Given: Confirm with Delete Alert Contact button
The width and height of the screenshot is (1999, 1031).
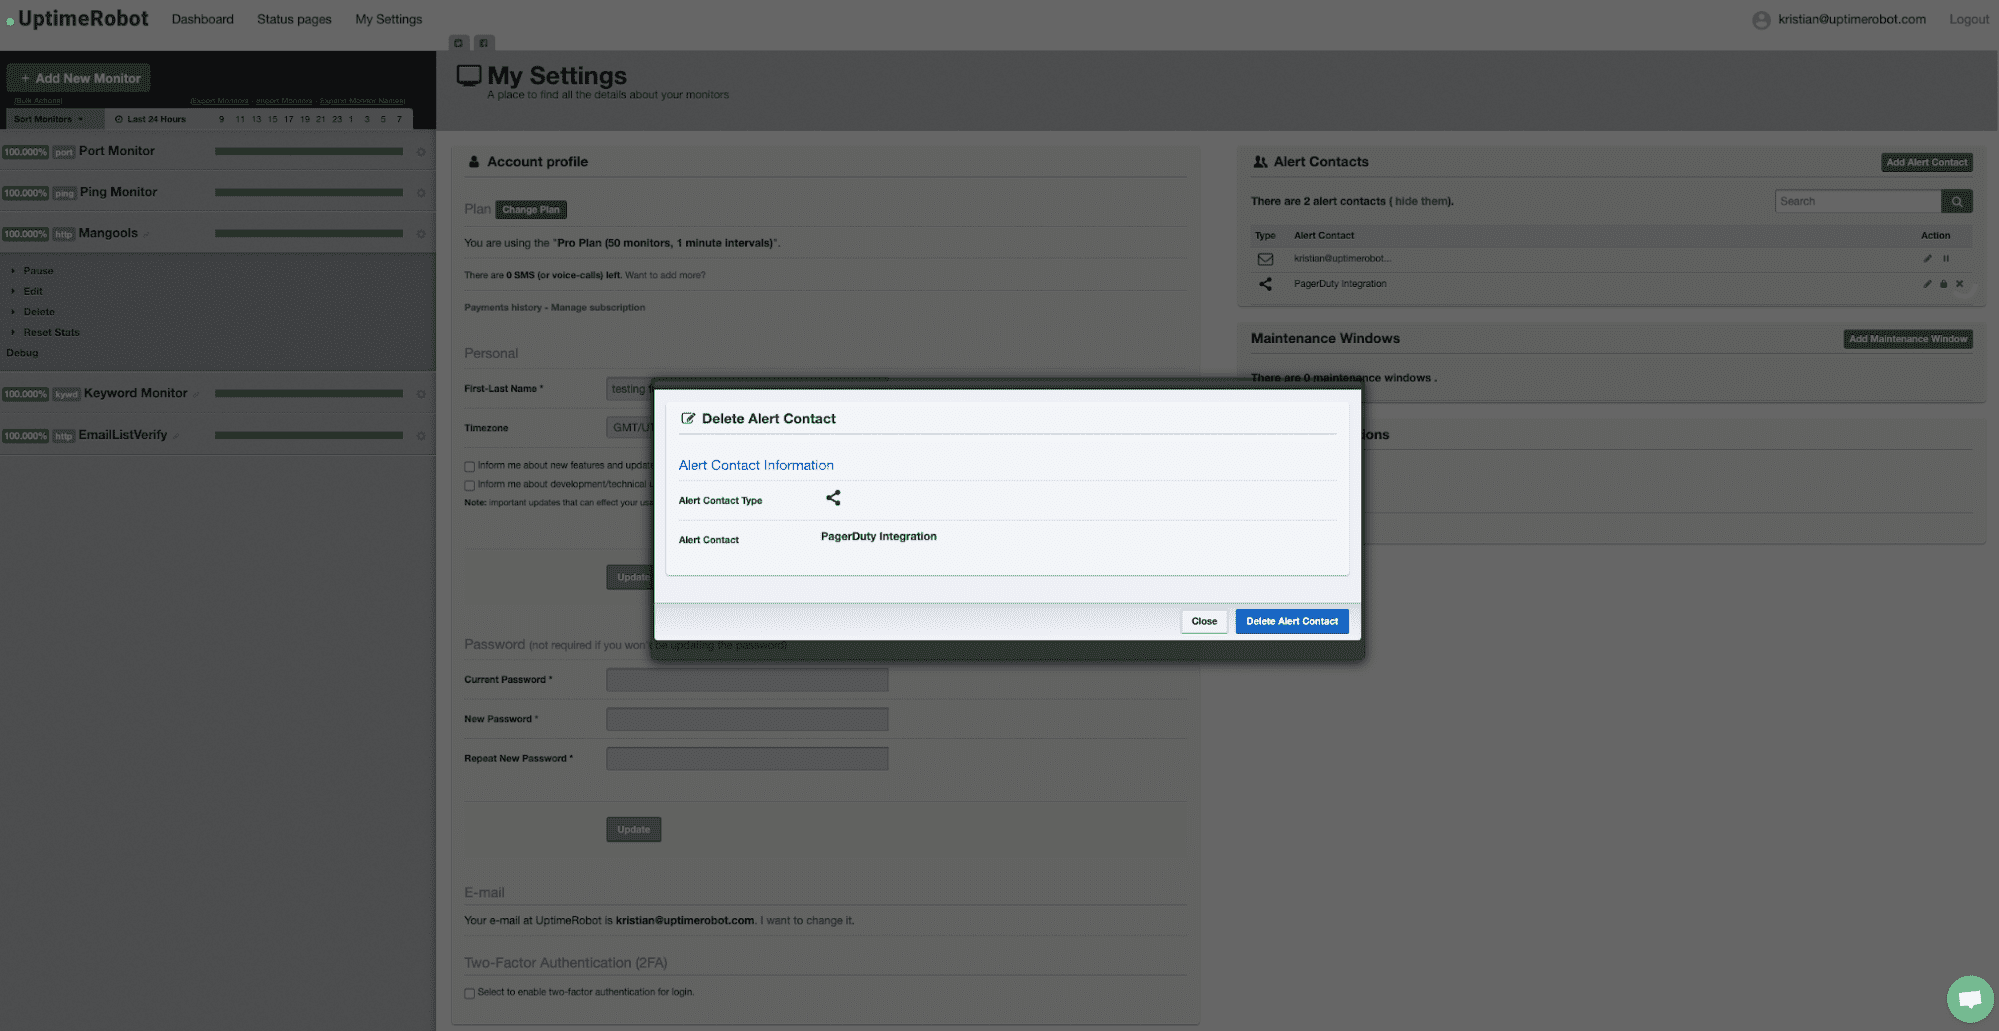Looking at the screenshot, I should pos(1291,621).
